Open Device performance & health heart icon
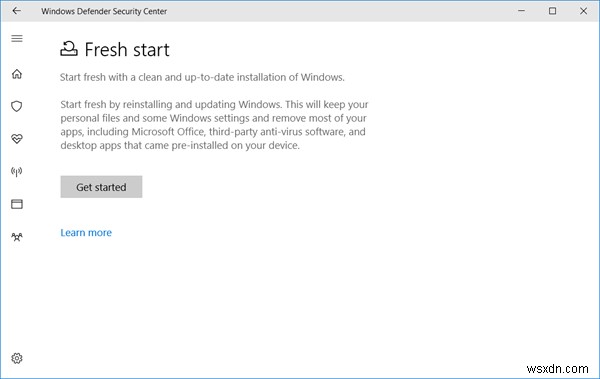Viewport: 600px width, 379px height. click(x=17, y=139)
